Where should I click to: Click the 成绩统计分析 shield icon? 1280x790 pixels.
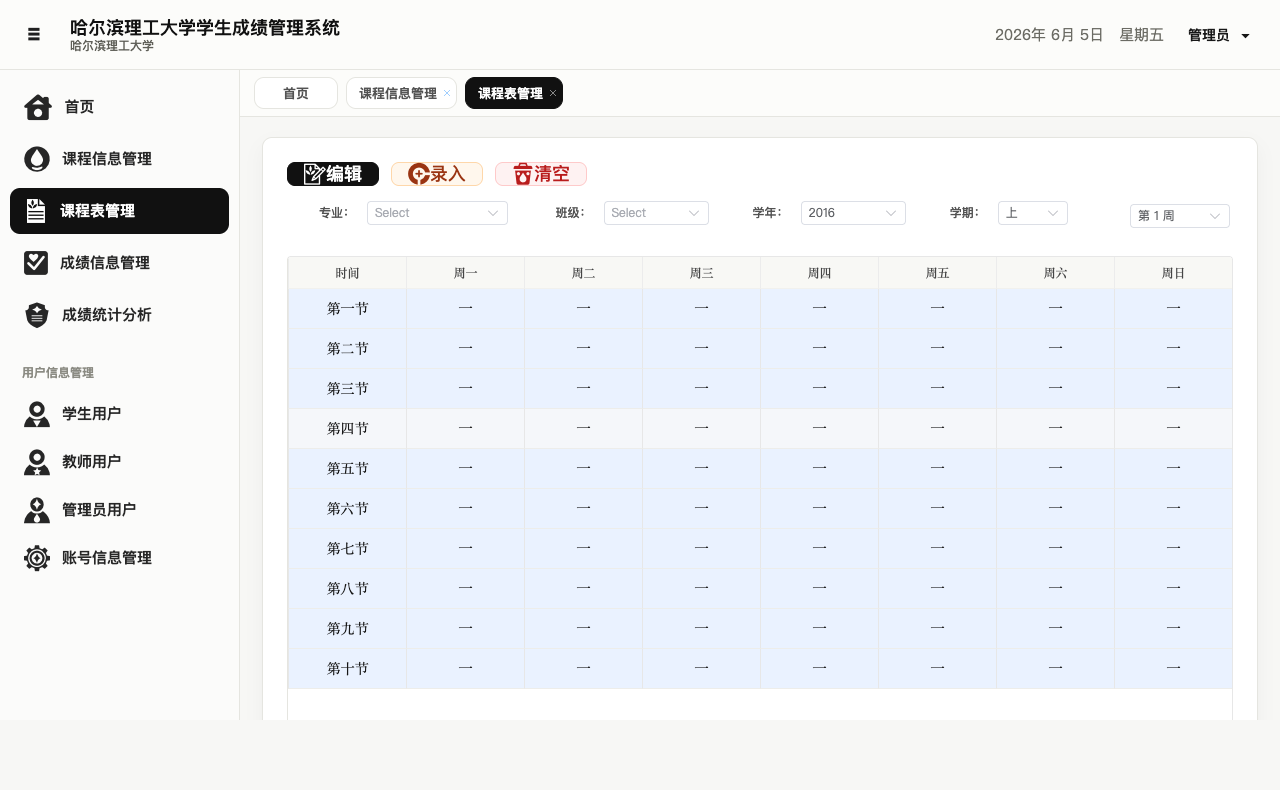(37, 315)
